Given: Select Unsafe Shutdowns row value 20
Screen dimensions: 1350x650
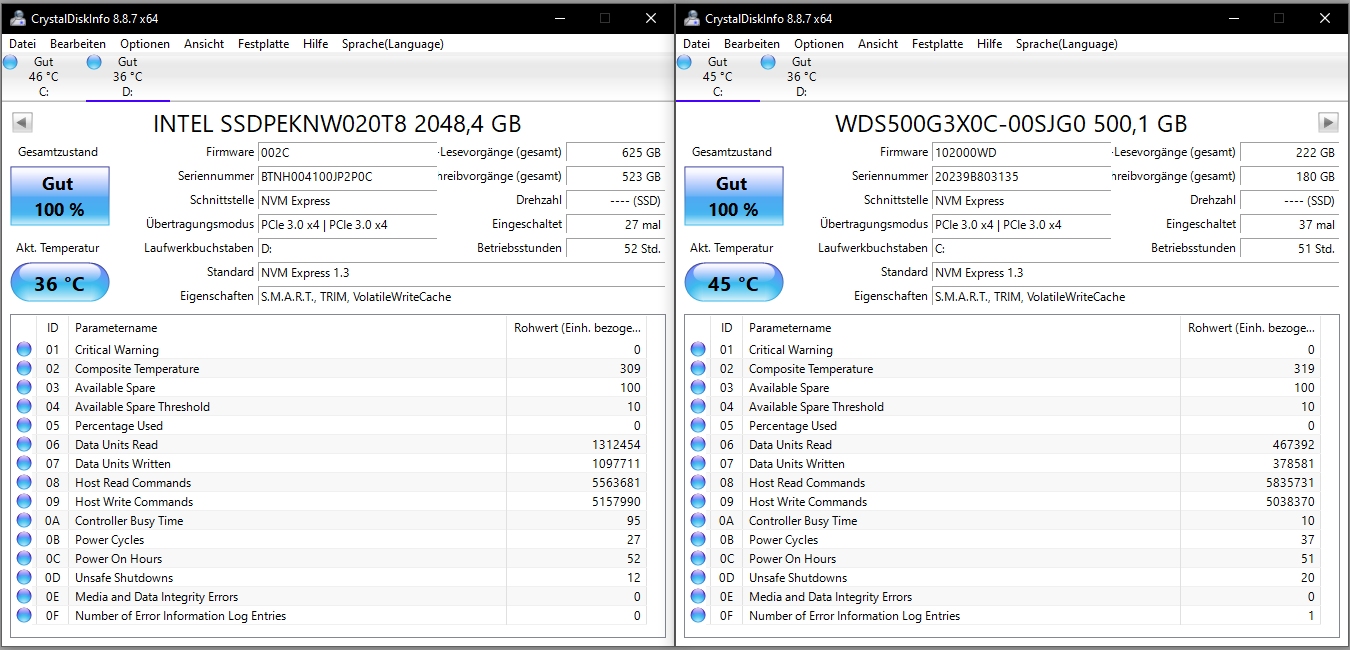Looking at the screenshot, I should click(x=1308, y=578).
